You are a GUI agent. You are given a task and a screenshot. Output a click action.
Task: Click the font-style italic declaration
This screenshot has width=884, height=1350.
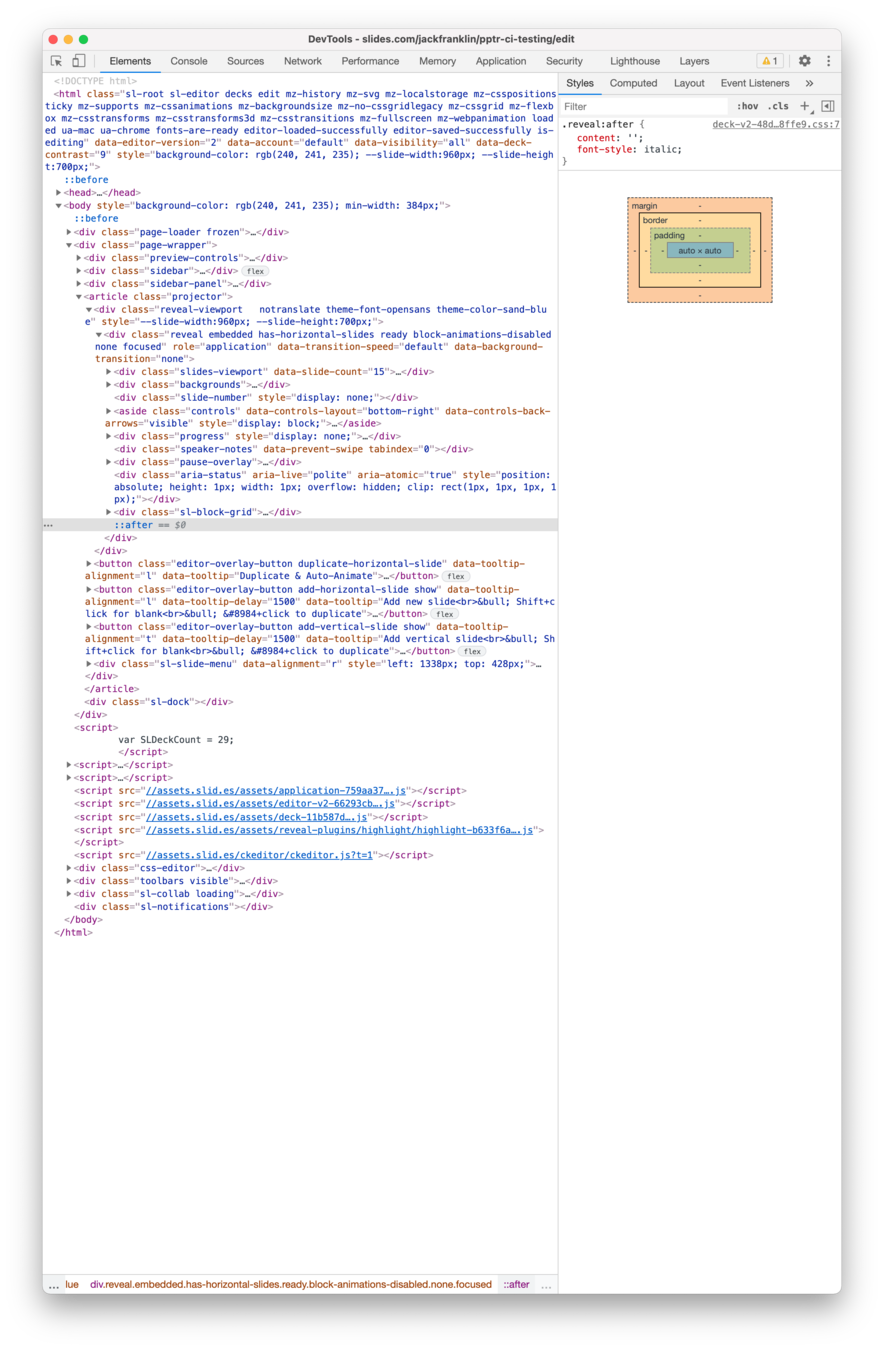[x=629, y=149]
